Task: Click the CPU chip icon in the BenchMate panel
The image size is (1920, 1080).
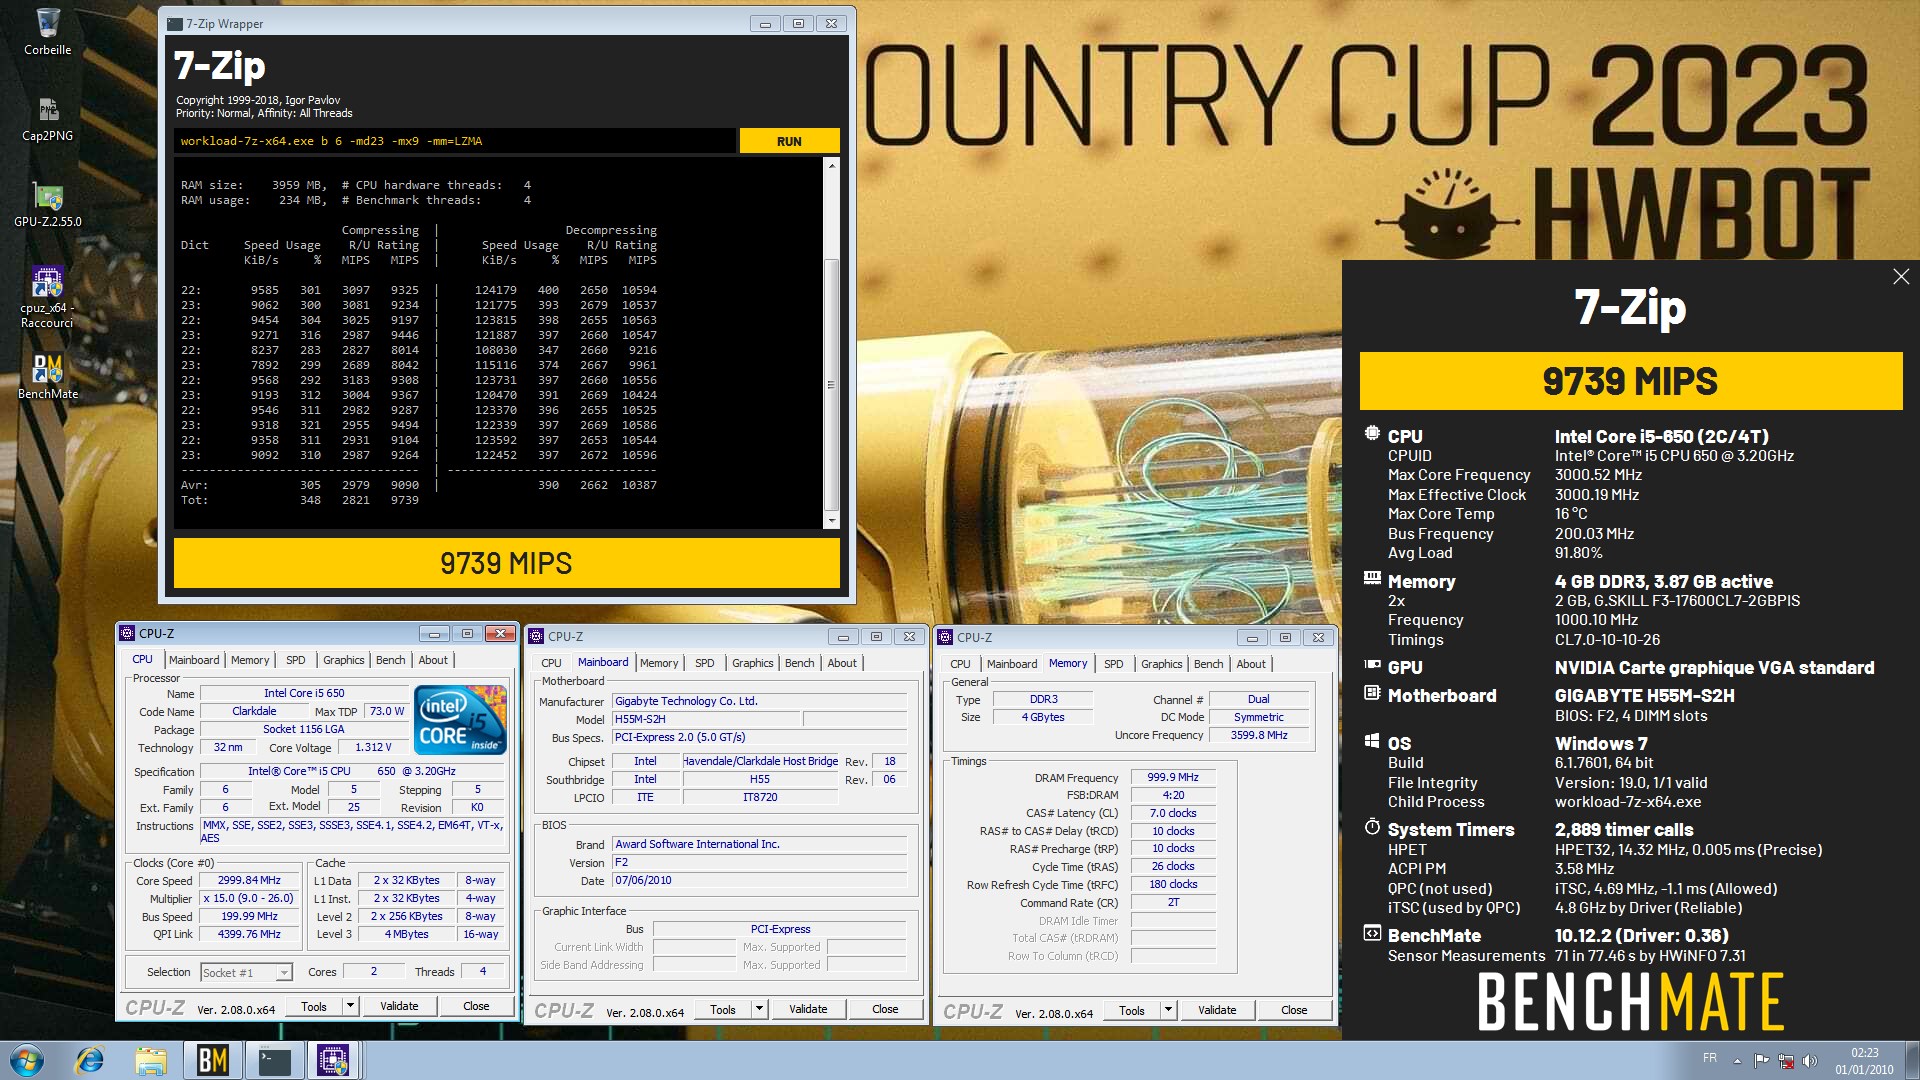Action: (x=1372, y=434)
